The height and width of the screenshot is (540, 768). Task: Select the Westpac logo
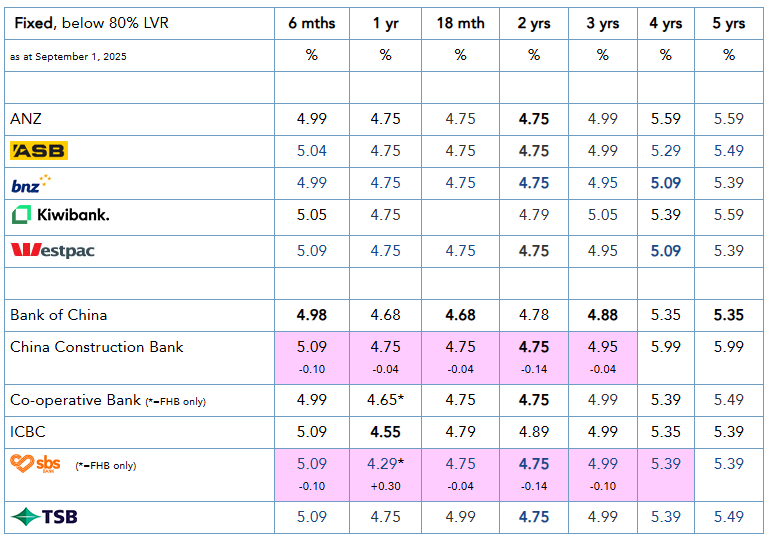coord(52,250)
